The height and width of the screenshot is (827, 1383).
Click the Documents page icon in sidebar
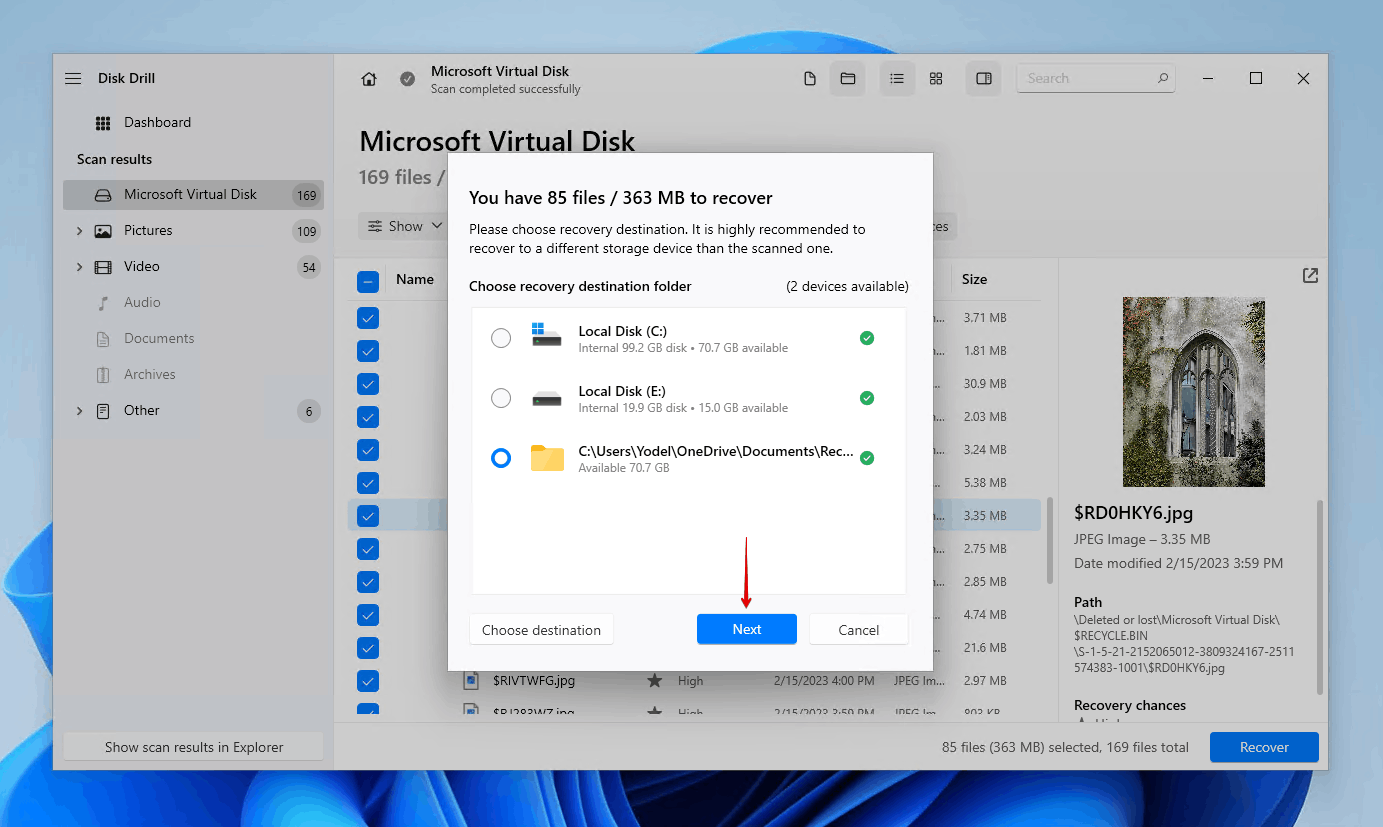[x=103, y=339]
